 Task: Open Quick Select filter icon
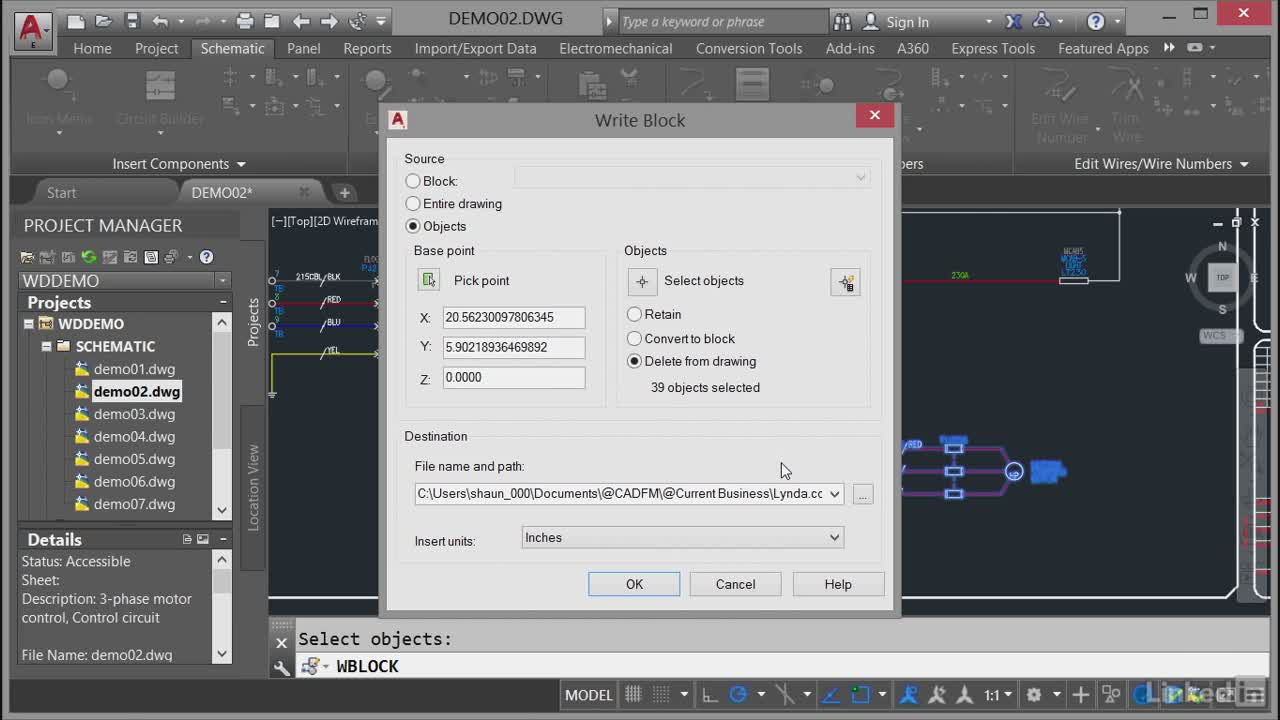845,283
